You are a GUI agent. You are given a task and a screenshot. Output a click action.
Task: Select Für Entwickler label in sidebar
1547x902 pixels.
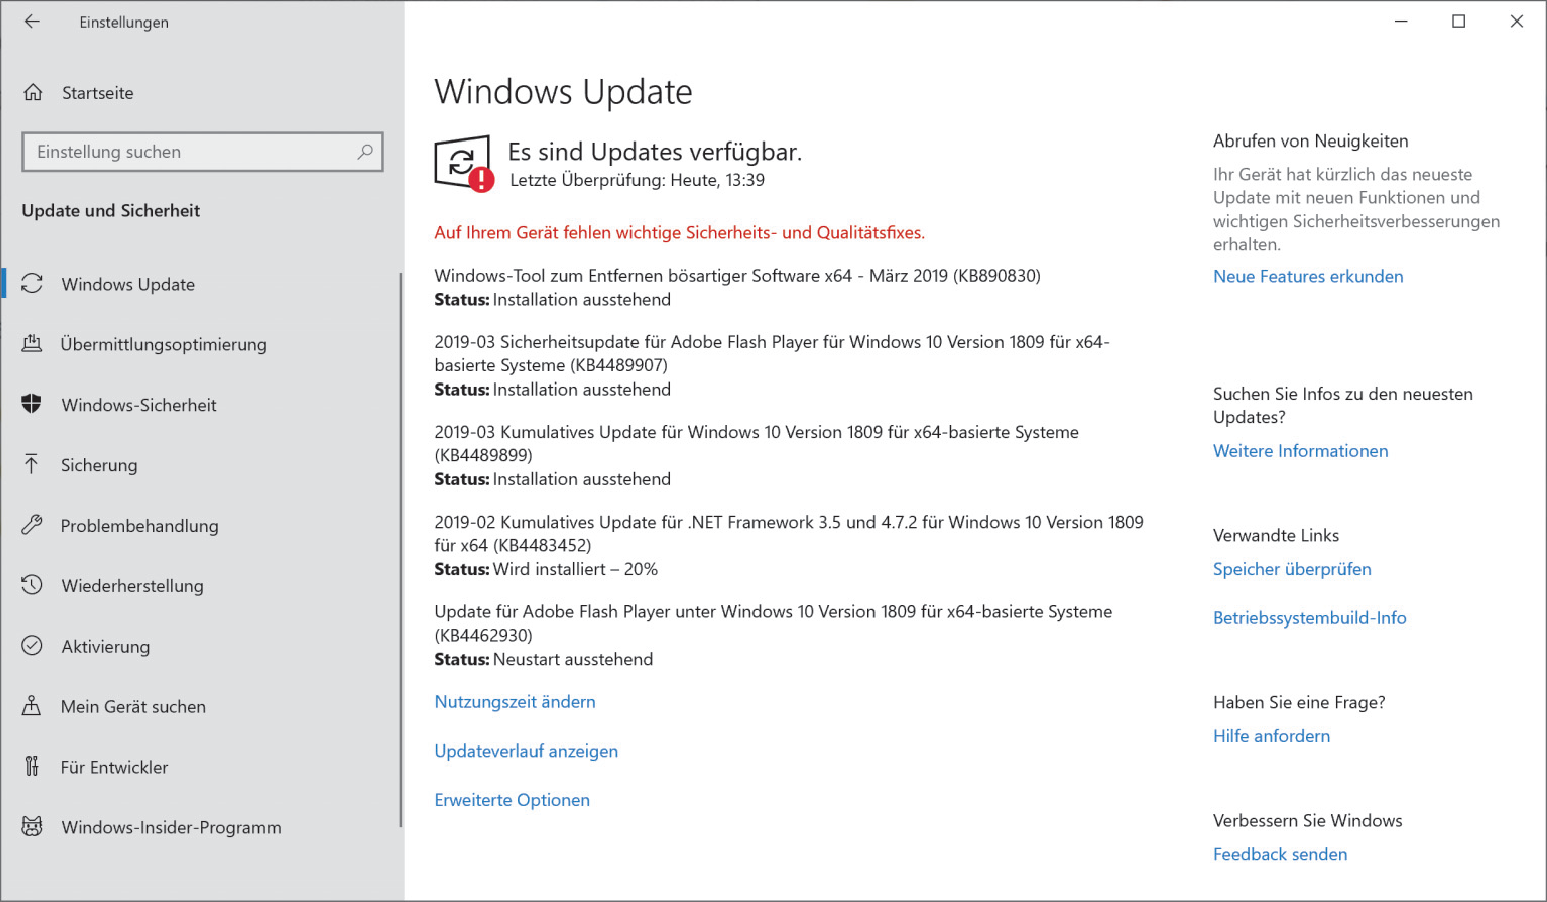point(114,768)
